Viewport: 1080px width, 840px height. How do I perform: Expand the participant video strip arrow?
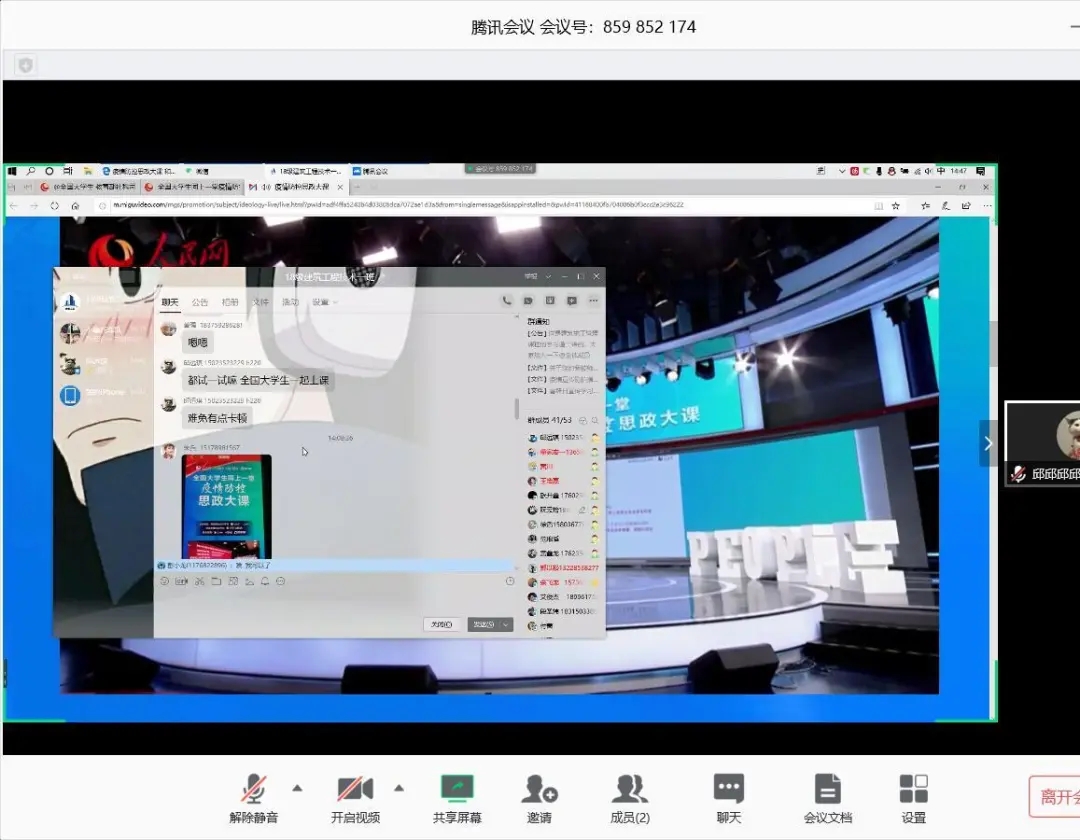988,442
